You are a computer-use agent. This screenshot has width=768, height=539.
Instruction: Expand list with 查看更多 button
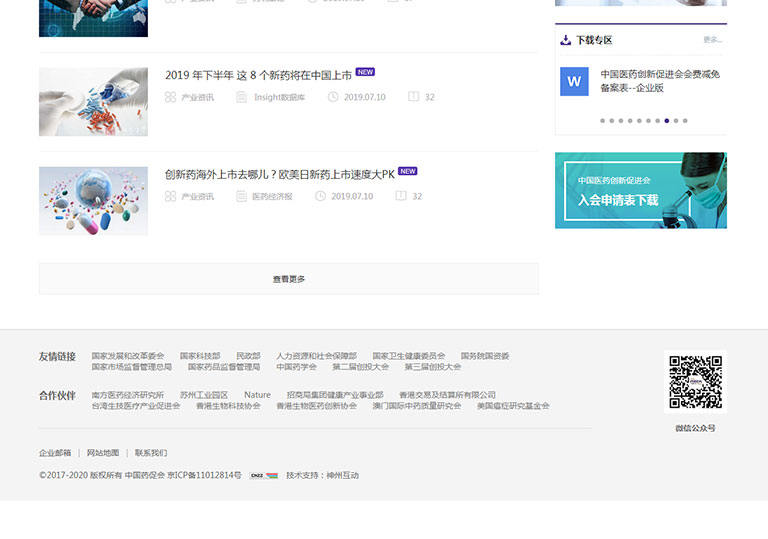click(289, 279)
